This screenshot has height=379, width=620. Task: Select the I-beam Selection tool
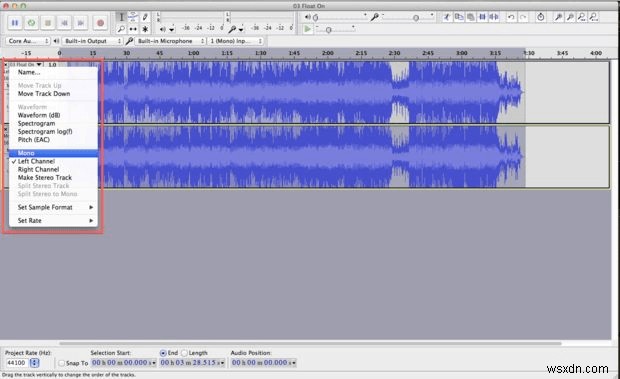[121, 17]
